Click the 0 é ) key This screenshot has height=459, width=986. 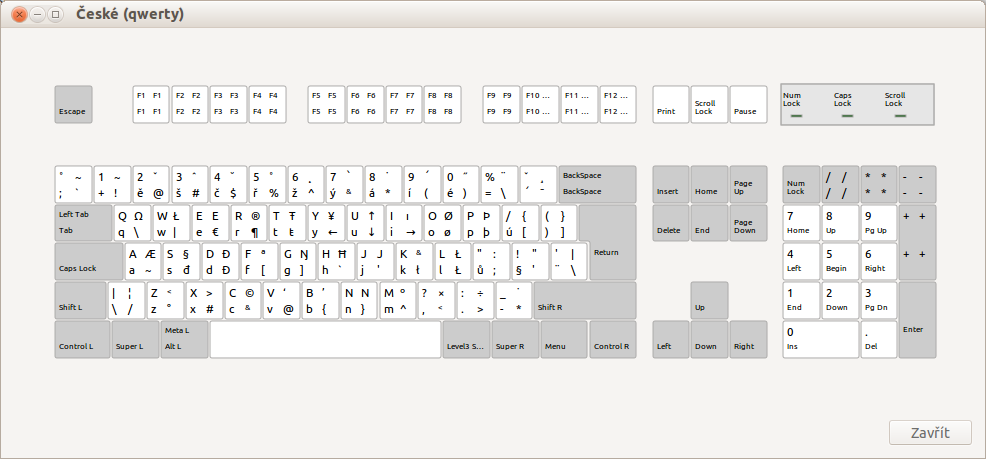tap(461, 184)
